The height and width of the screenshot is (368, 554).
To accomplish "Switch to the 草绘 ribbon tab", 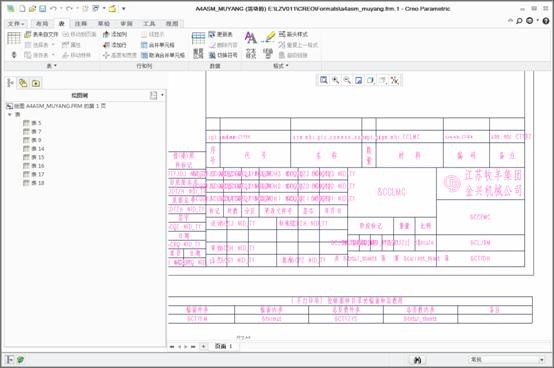I will pyautogui.click(x=104, y=24).
